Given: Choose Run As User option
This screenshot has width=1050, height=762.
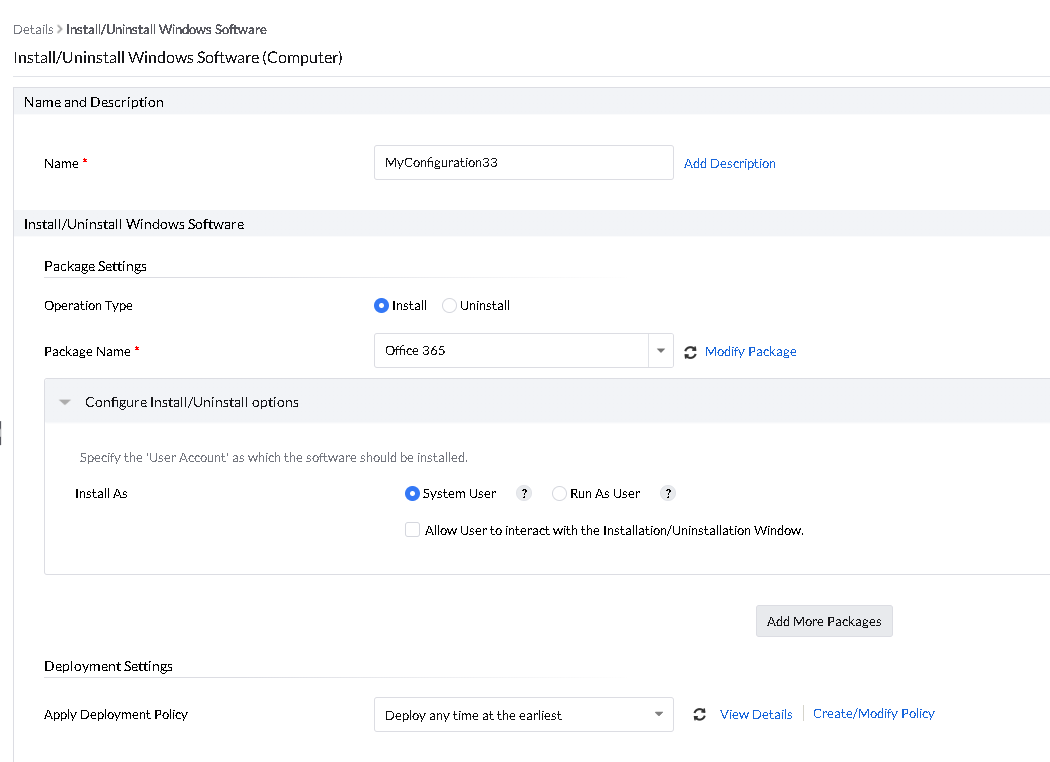Looking at the screenshot, I should [559, 494].
